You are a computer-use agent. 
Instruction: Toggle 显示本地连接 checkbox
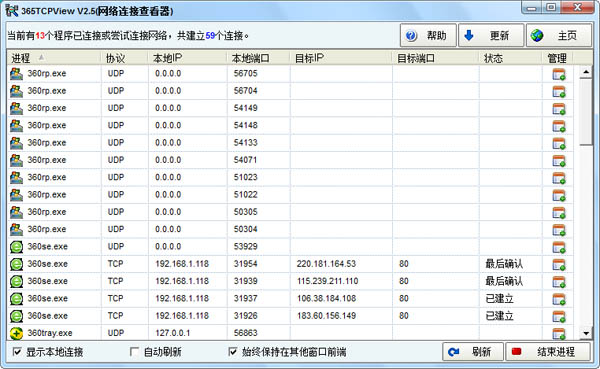point(17,351)
